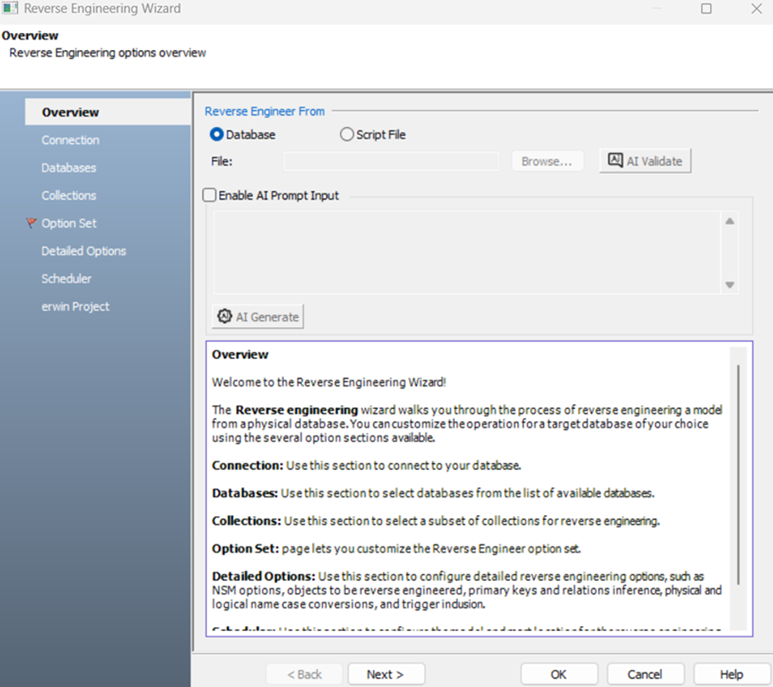Screen dimensions: 773x687
Task: Click the Next > button
Action: click(x=385, y=674)
